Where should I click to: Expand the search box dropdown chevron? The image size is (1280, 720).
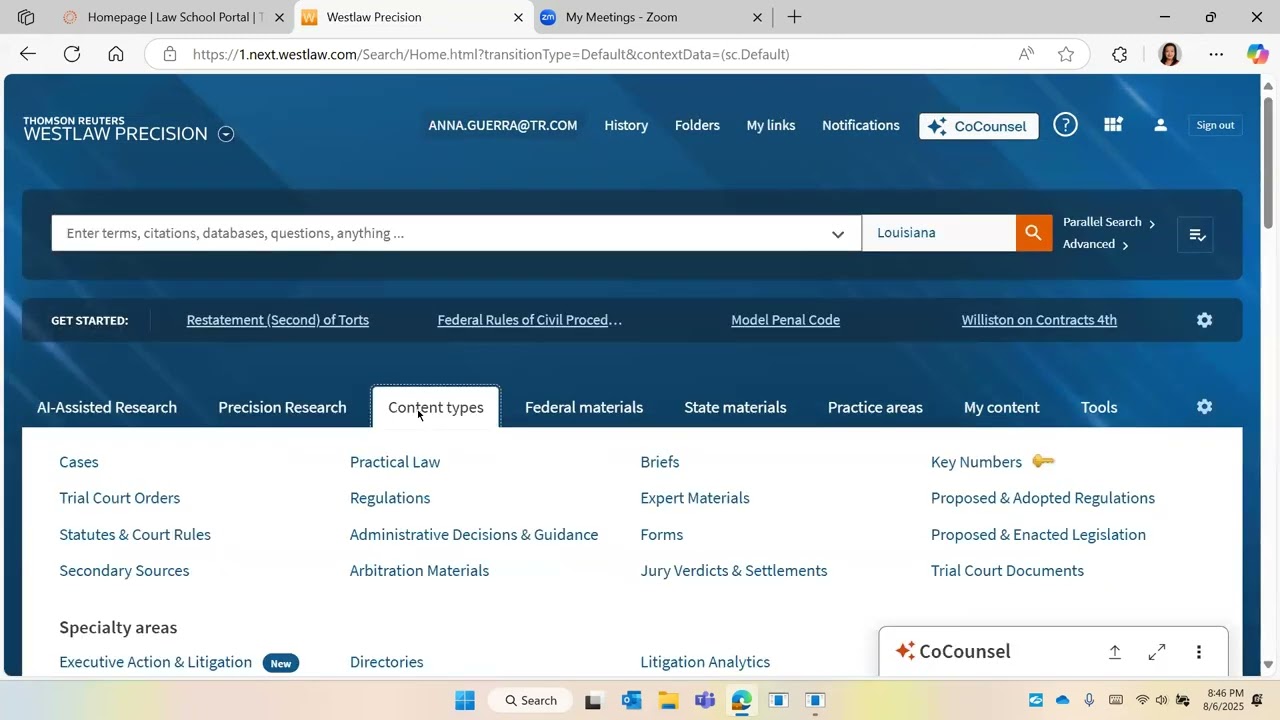pyautogui.click(x=838, y=234)
